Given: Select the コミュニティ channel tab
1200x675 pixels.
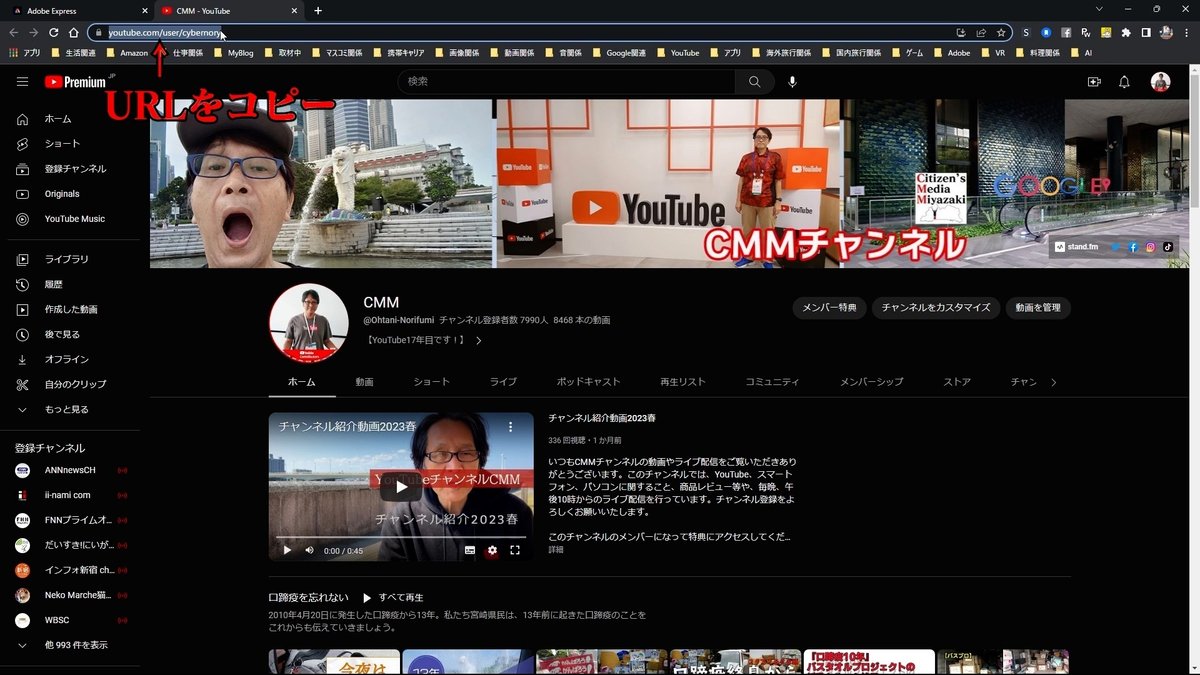Looking at the screenshot, I should tap(772, 382).
